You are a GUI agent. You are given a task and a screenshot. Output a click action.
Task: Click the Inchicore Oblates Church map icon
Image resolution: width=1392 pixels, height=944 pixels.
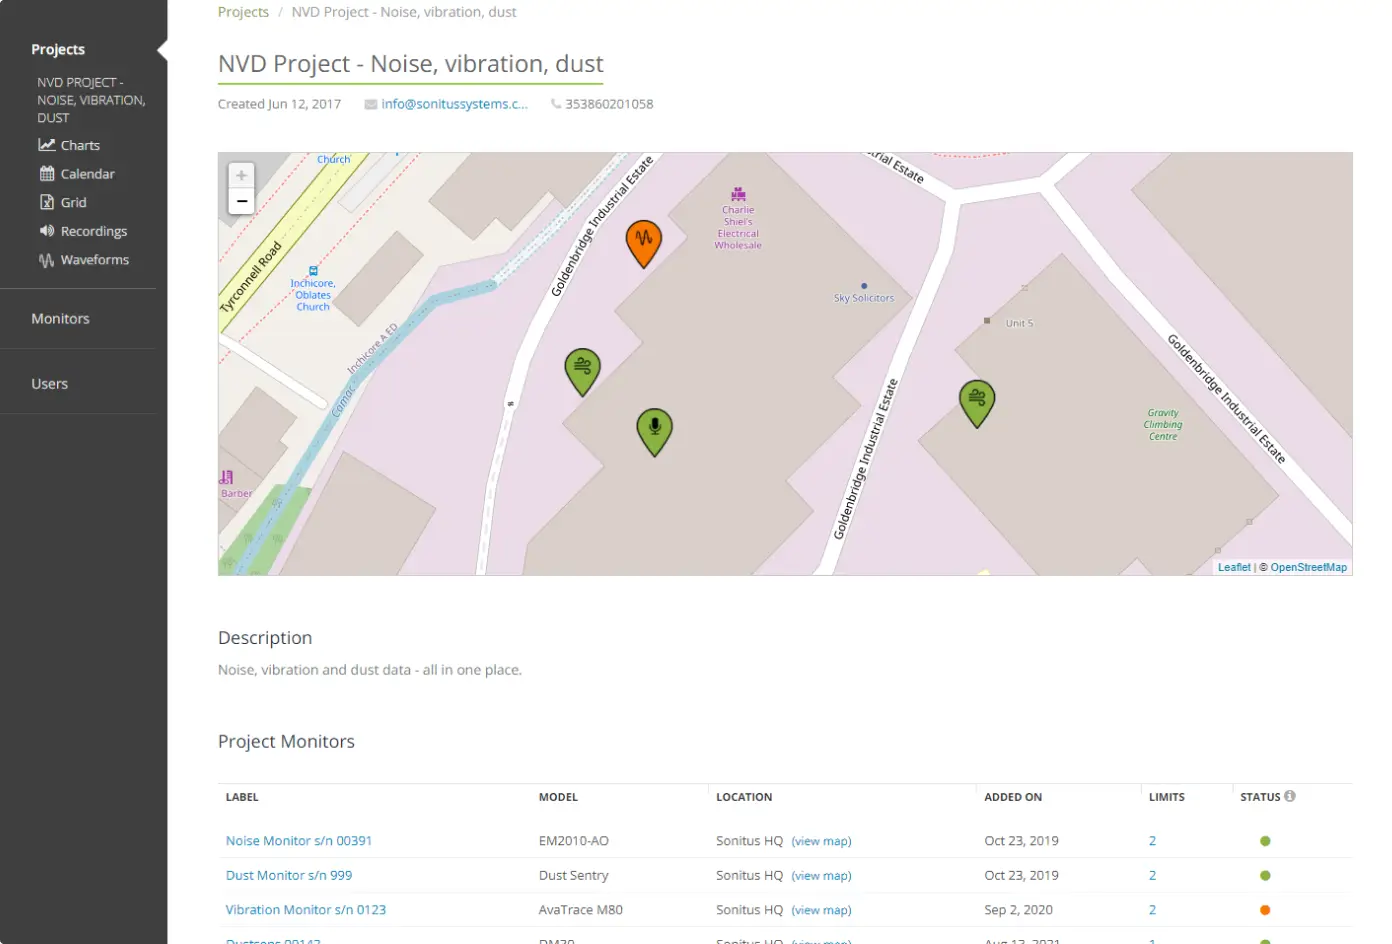pyautogui.click(x=313, y=271)
